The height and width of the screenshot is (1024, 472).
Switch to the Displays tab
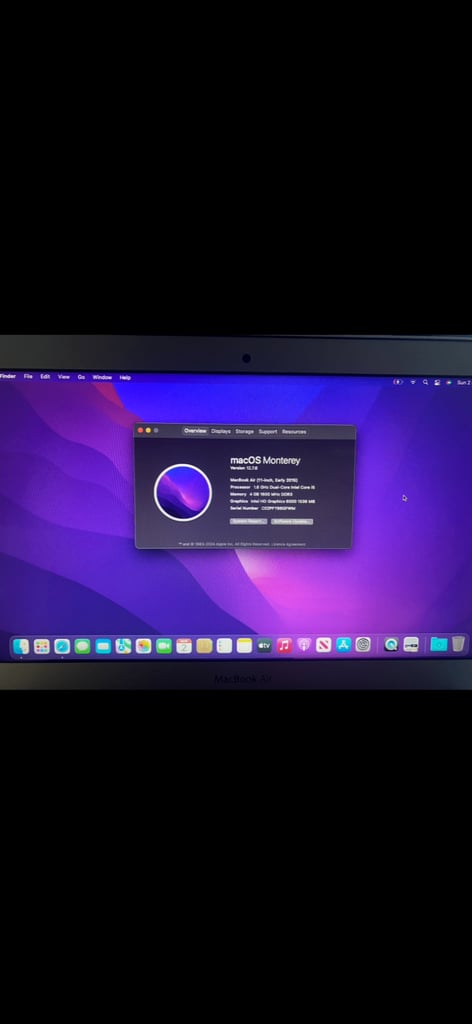[x=221, y=431]
